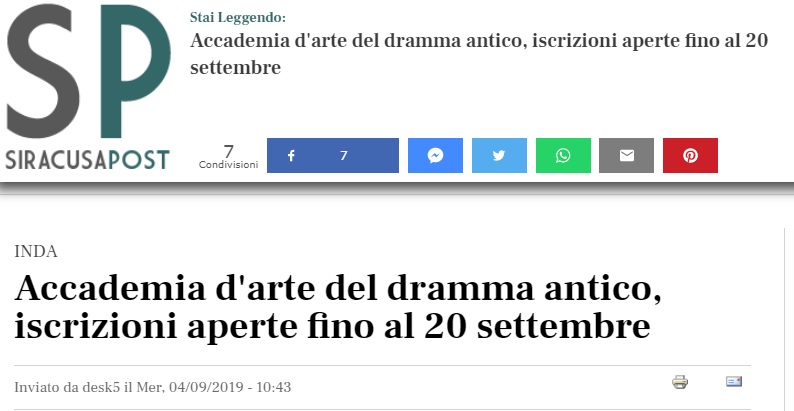Click the 7 Condivisioni share counter
Image resolution: width=794 pixels, height=411 pixels.
click(228, 157)
